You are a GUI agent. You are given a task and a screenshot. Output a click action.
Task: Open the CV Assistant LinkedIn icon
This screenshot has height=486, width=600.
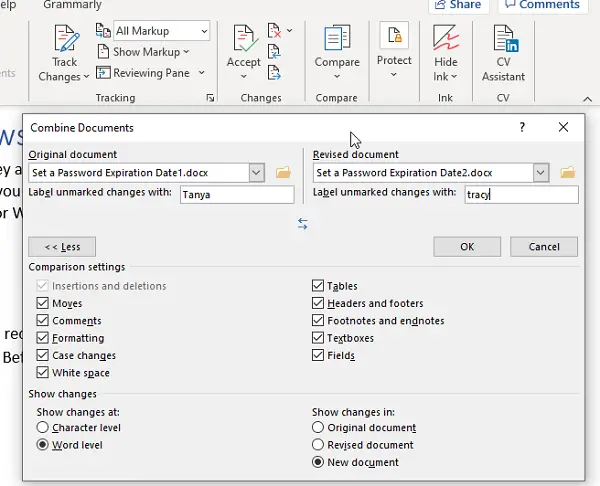click(505, 38)
